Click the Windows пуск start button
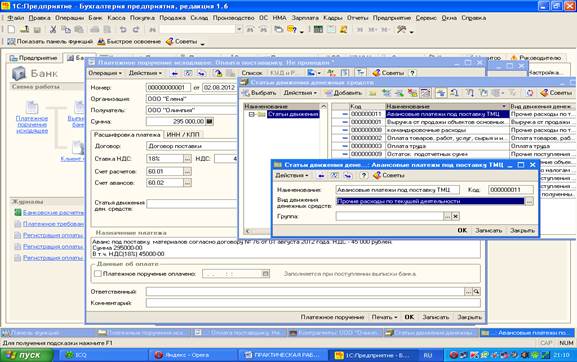The width and height of the screenshot is (577, 362). coord(27,355)
